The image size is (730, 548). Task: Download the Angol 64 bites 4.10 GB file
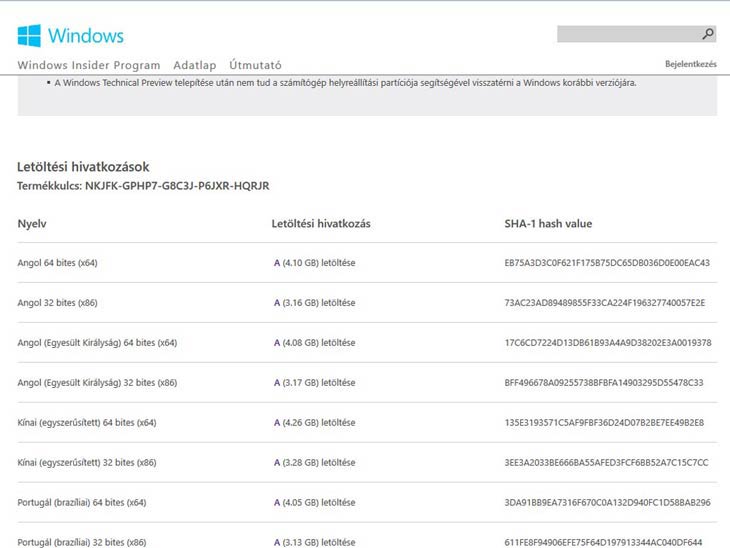click(x=314, y=263)
